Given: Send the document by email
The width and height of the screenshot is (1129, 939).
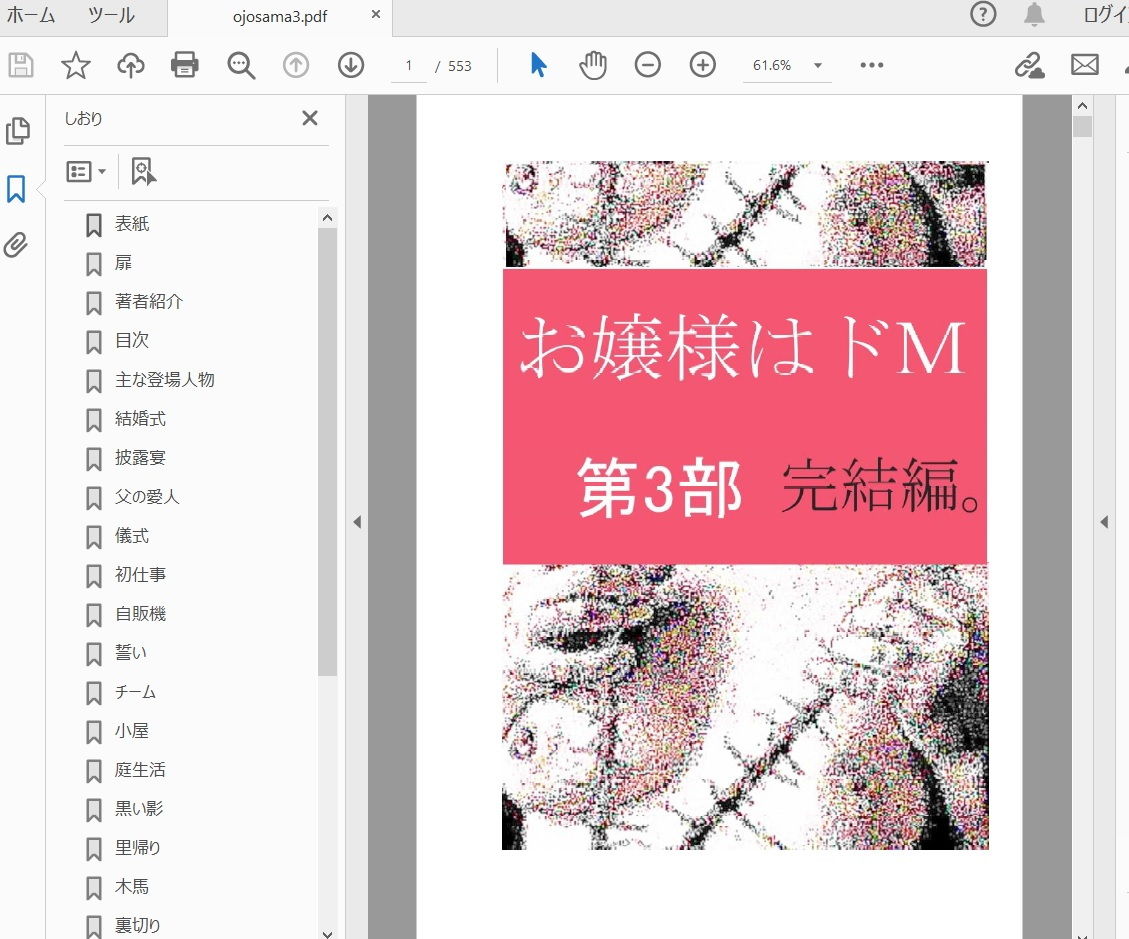Looking at the screenshot, I should 1084,65.
